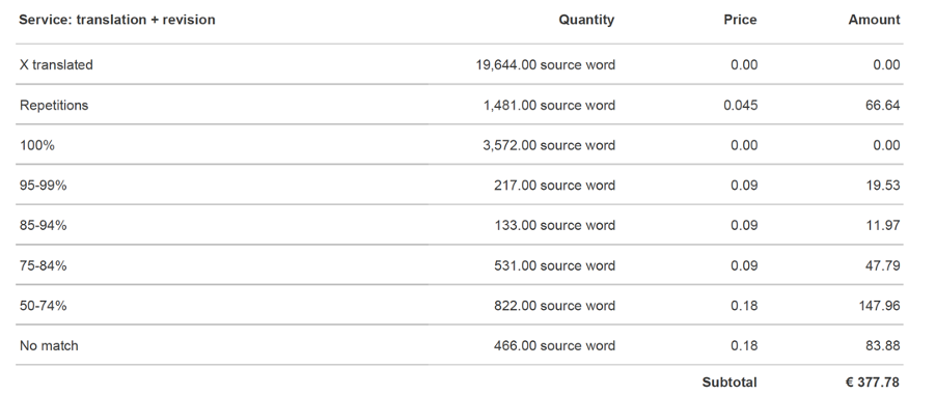The width and height of the screenshot is (936, 396).
Task: Click the 19,644.00 source word quantity
Action: (x=545, y=65)
